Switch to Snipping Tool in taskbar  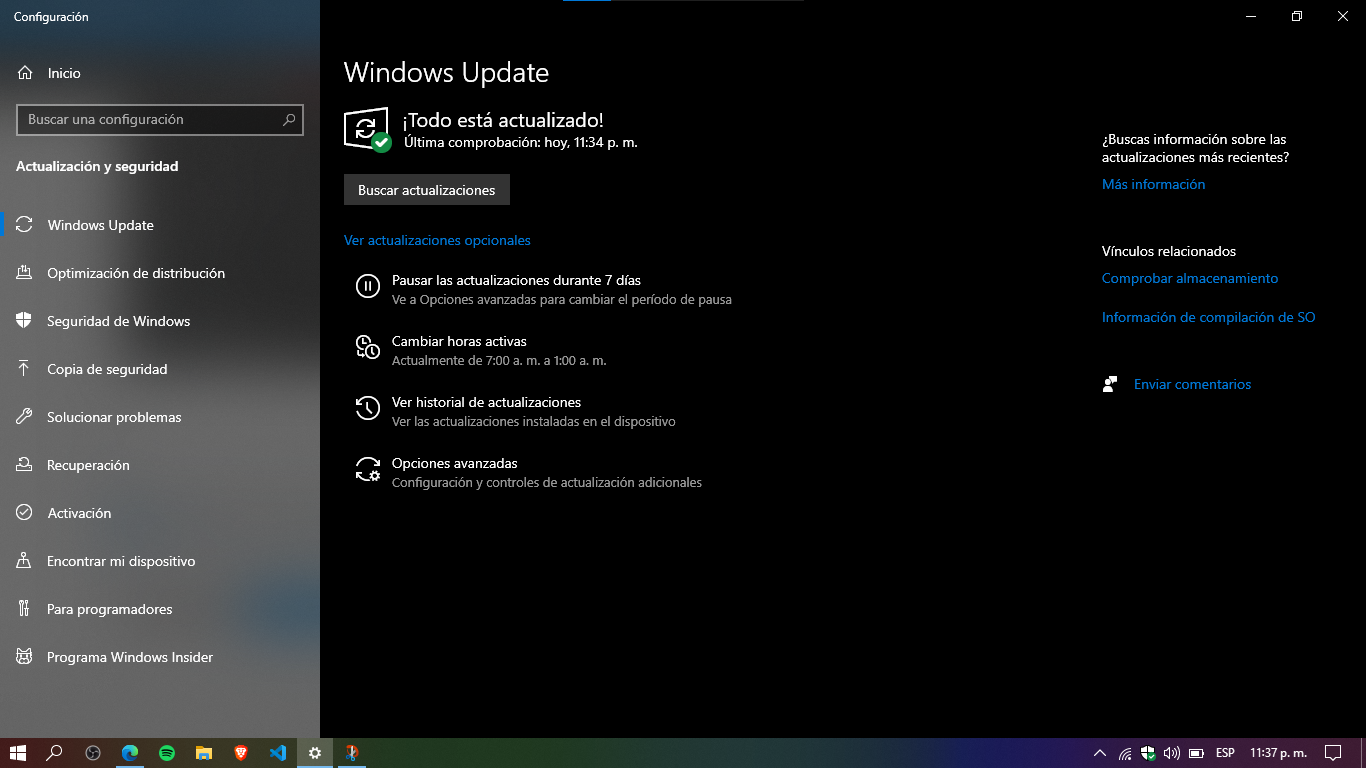click(352, 753)
